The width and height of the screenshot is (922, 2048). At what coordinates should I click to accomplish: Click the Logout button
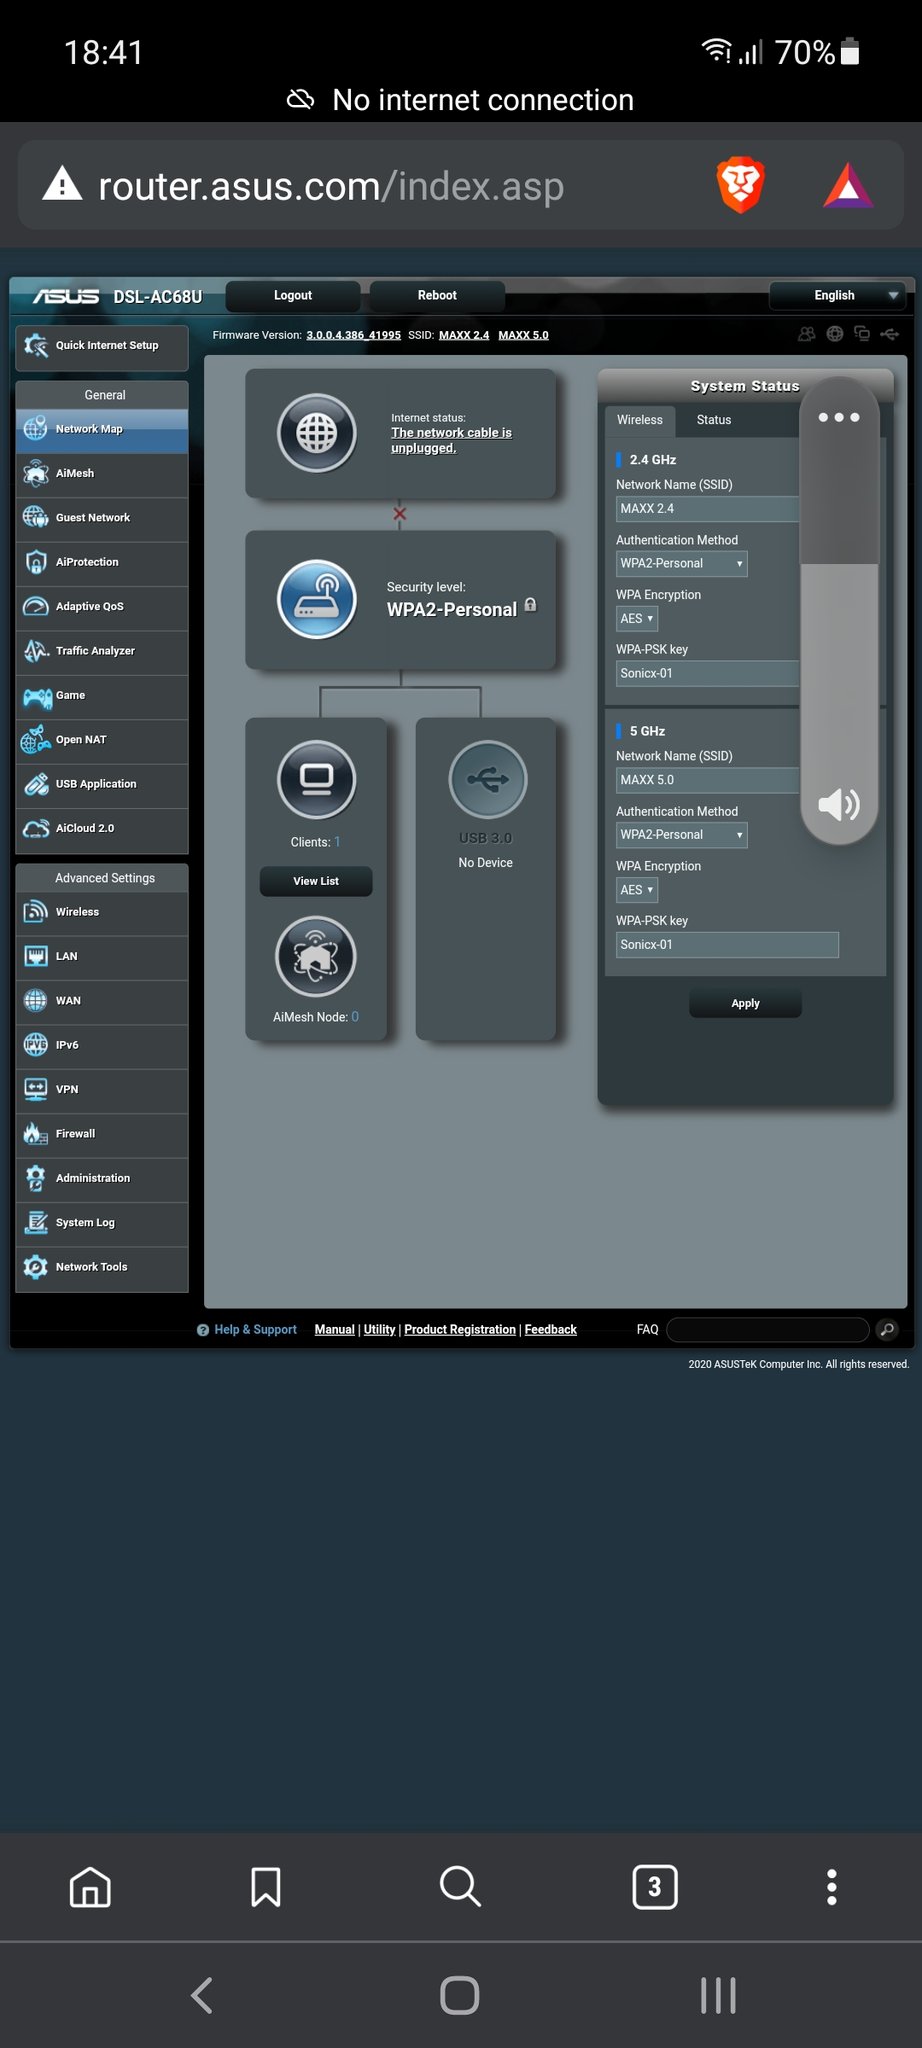[x=293, y=296]
